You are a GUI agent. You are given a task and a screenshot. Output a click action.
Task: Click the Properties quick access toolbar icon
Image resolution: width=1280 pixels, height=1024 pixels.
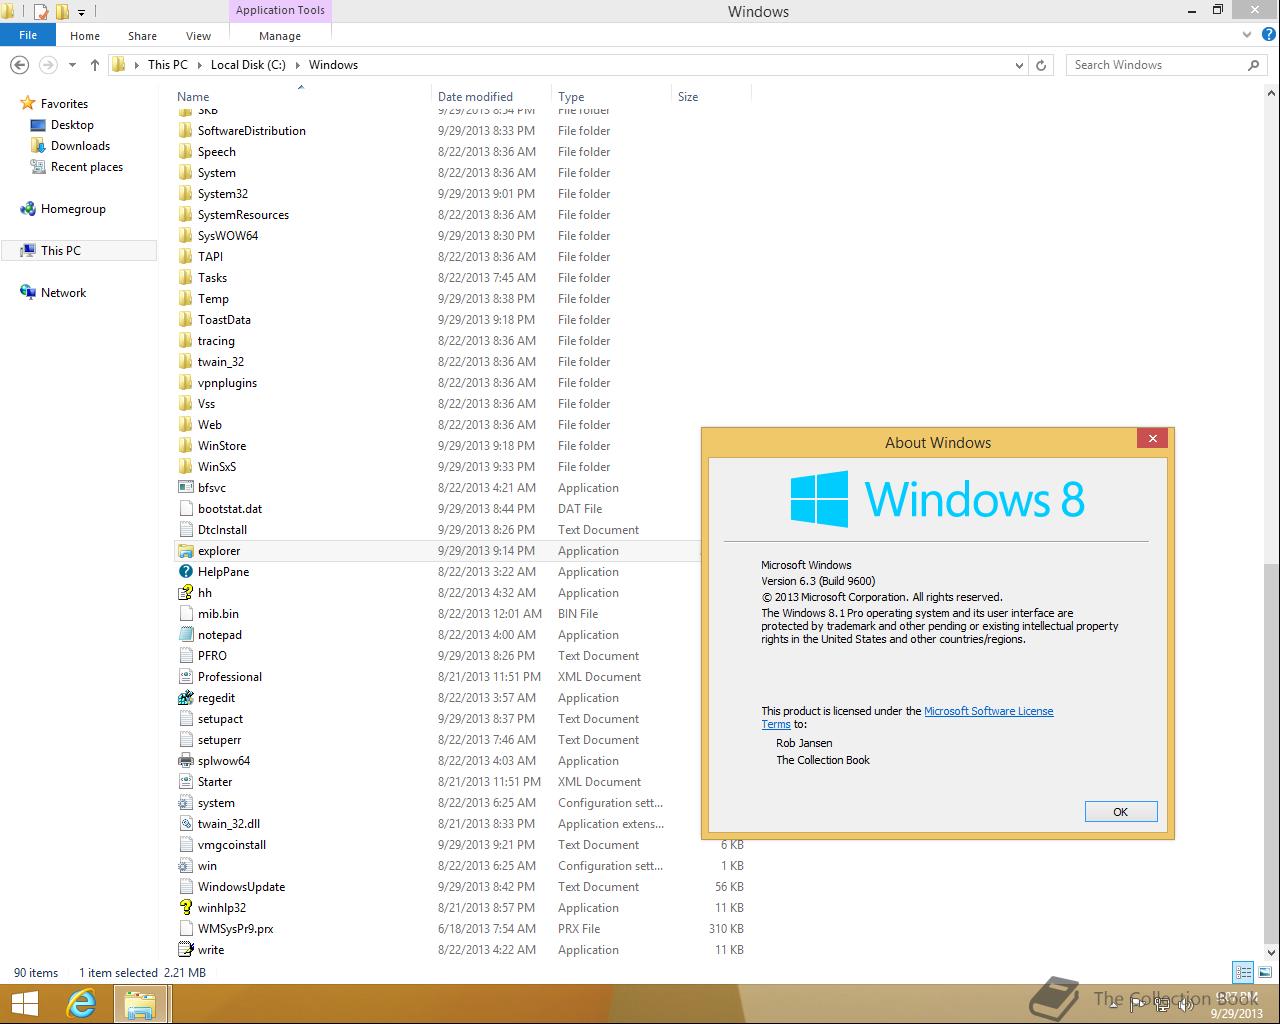[x=41, y=12]
